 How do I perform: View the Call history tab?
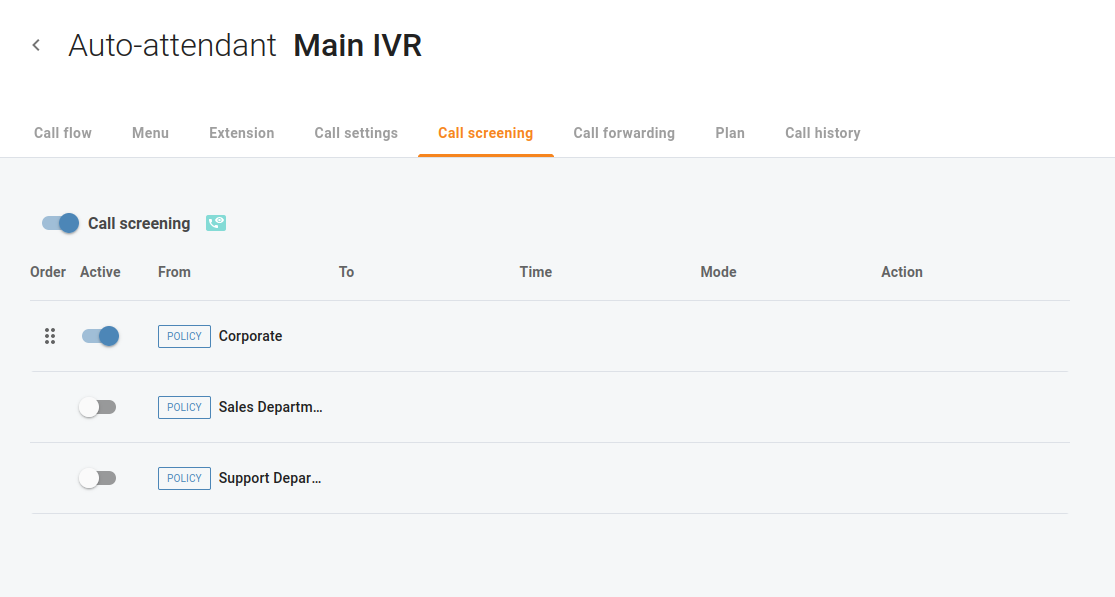tap(823, 133)
